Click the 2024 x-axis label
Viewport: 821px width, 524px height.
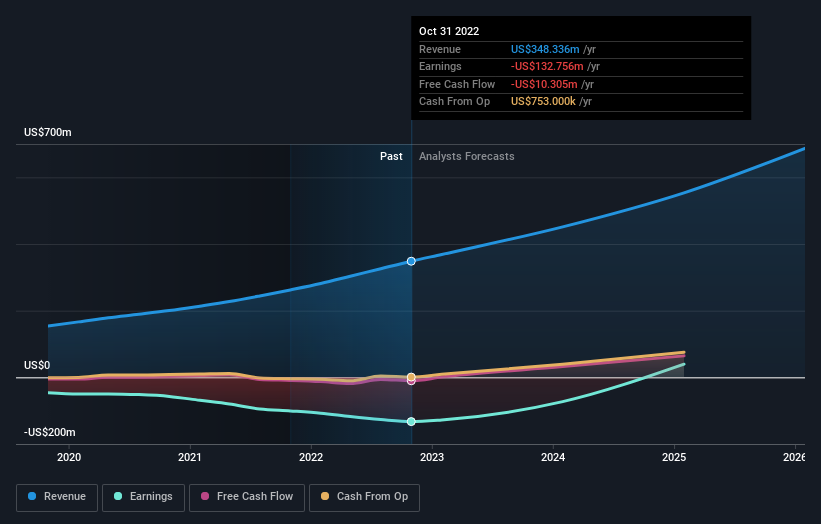(x=553, y=457)
